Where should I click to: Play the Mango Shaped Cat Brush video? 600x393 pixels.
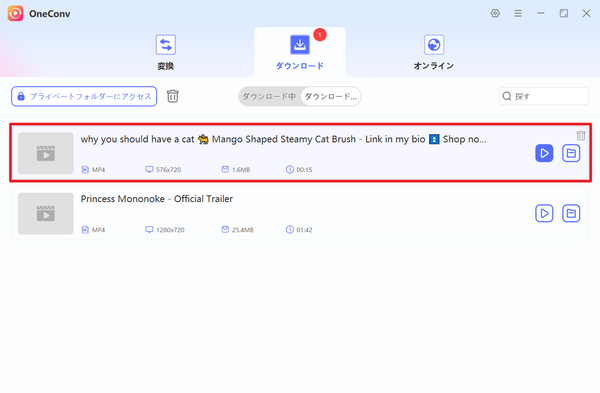click(544, 153)
